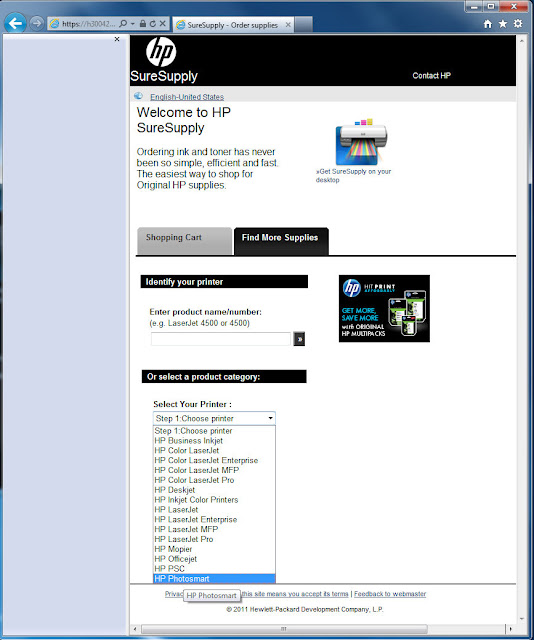Choose HP Mopier from the list
This screenshot has width=534, height=640.
pyautogui.click(x=214, y=549)
